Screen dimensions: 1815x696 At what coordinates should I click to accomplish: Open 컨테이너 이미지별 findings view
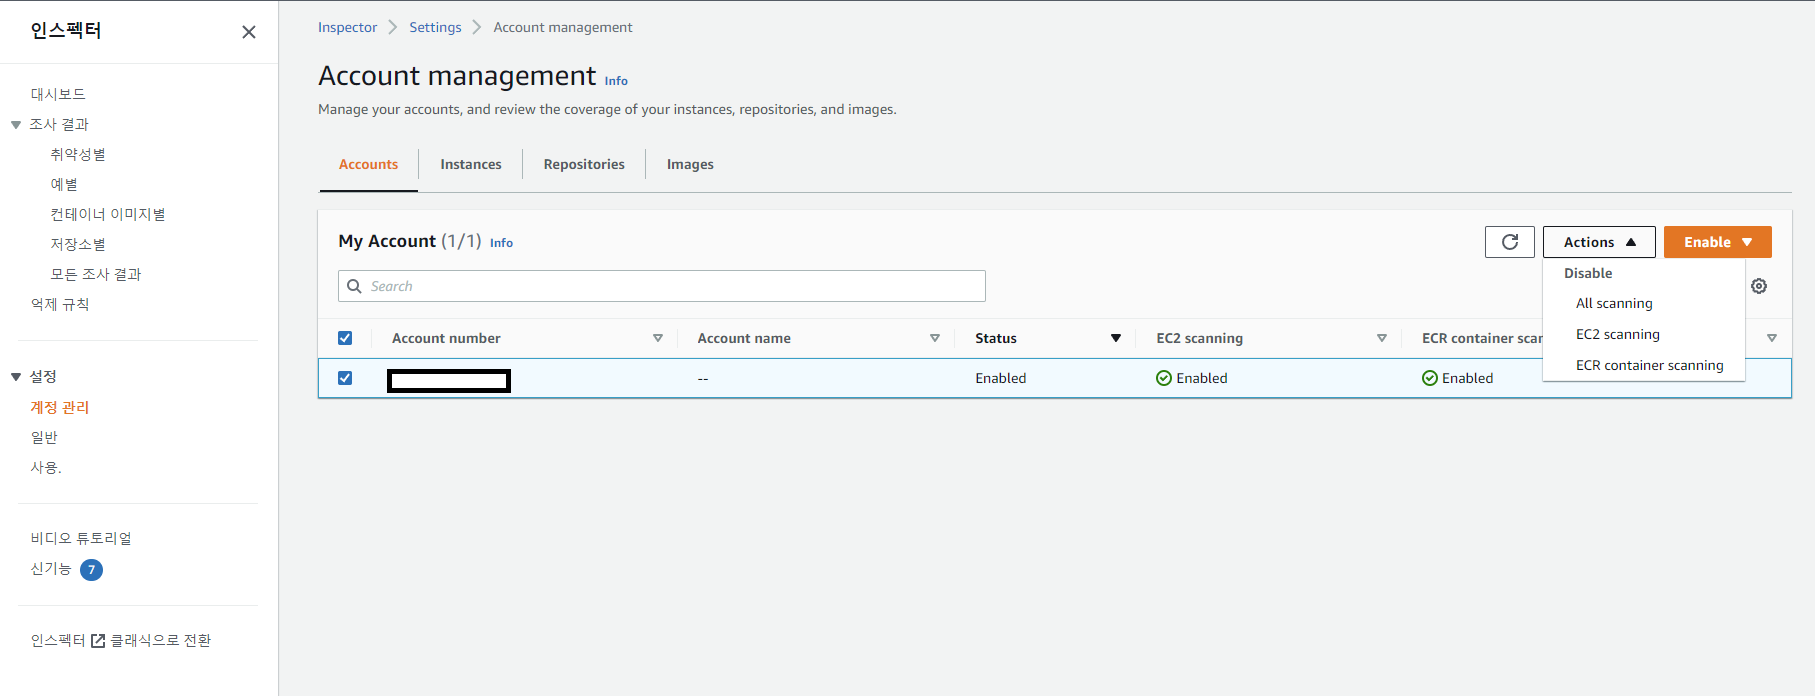click(108, 214)
